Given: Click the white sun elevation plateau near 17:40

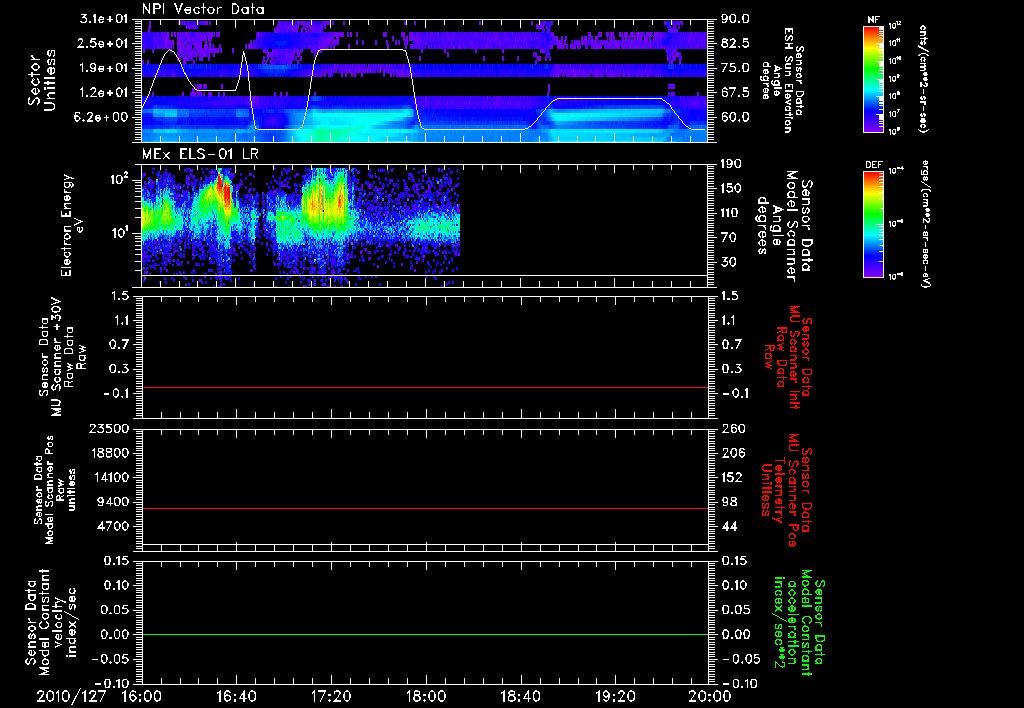Looking at the screenshot, I should click(x=361, y=50).
